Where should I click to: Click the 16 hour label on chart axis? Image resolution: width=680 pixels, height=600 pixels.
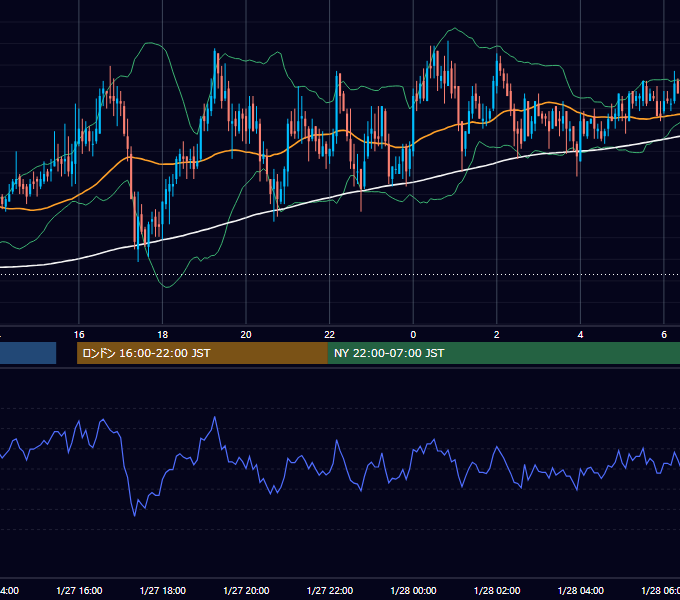pyautogui.click(x=79, y=334)
